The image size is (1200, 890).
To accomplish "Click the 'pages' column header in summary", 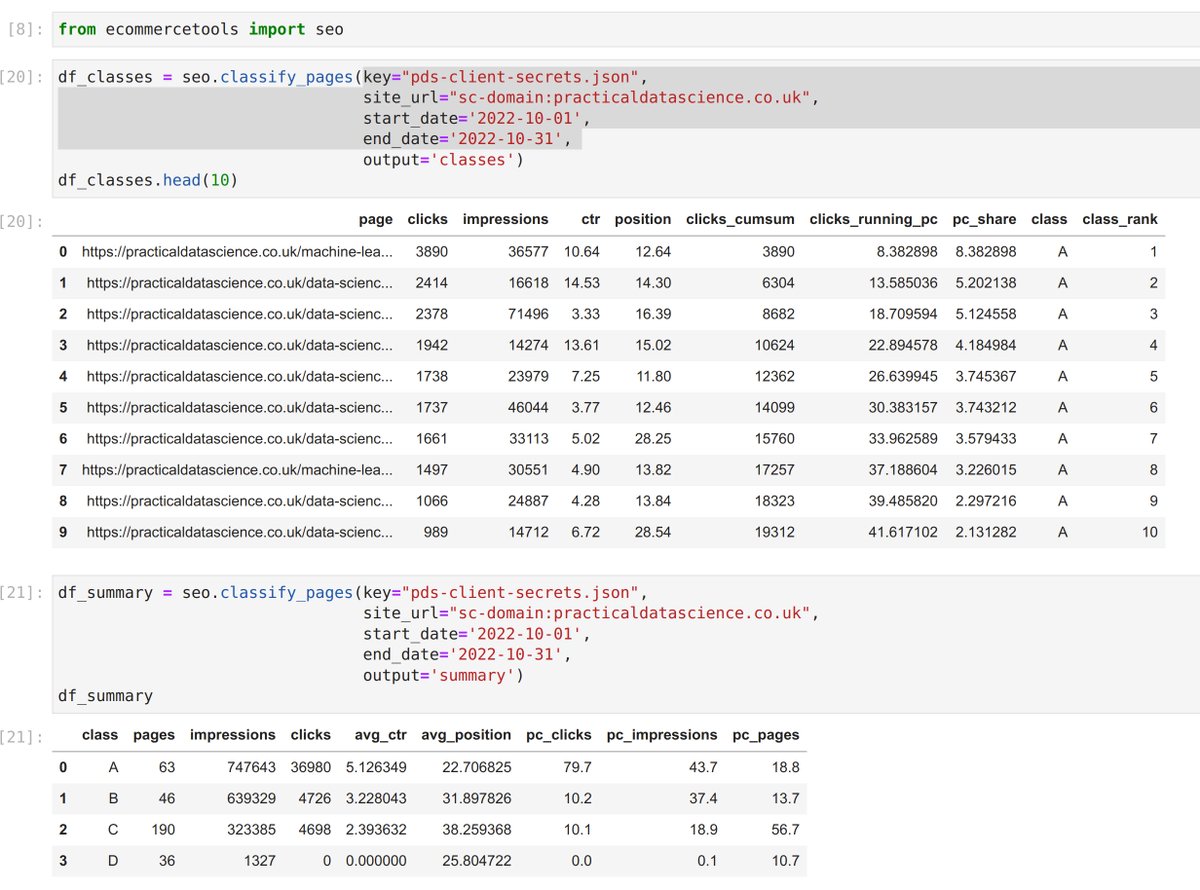I will (x=154, y=734).
